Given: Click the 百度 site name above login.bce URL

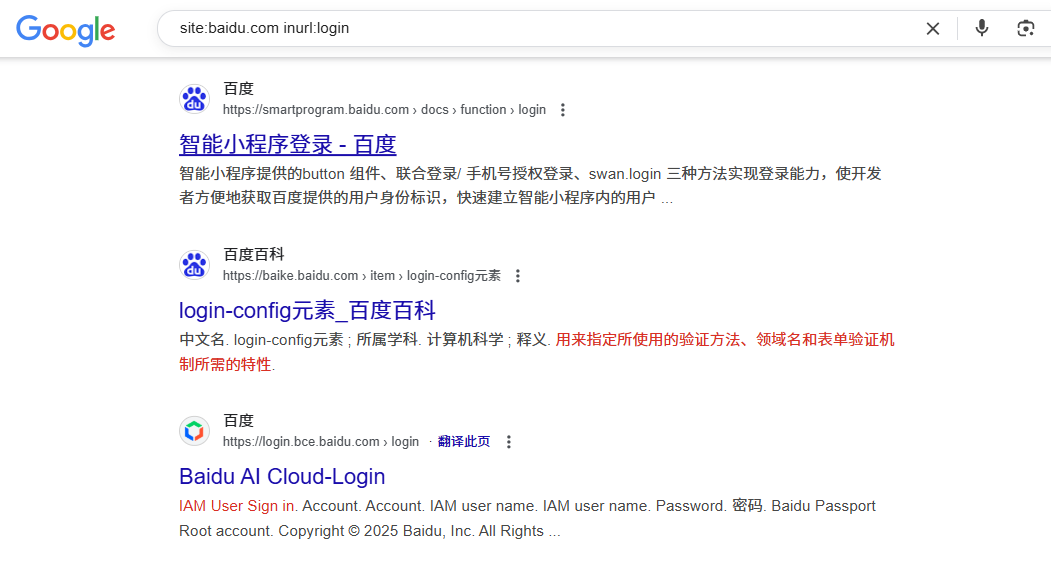Looking at the screenshot, I should point(238,421).
